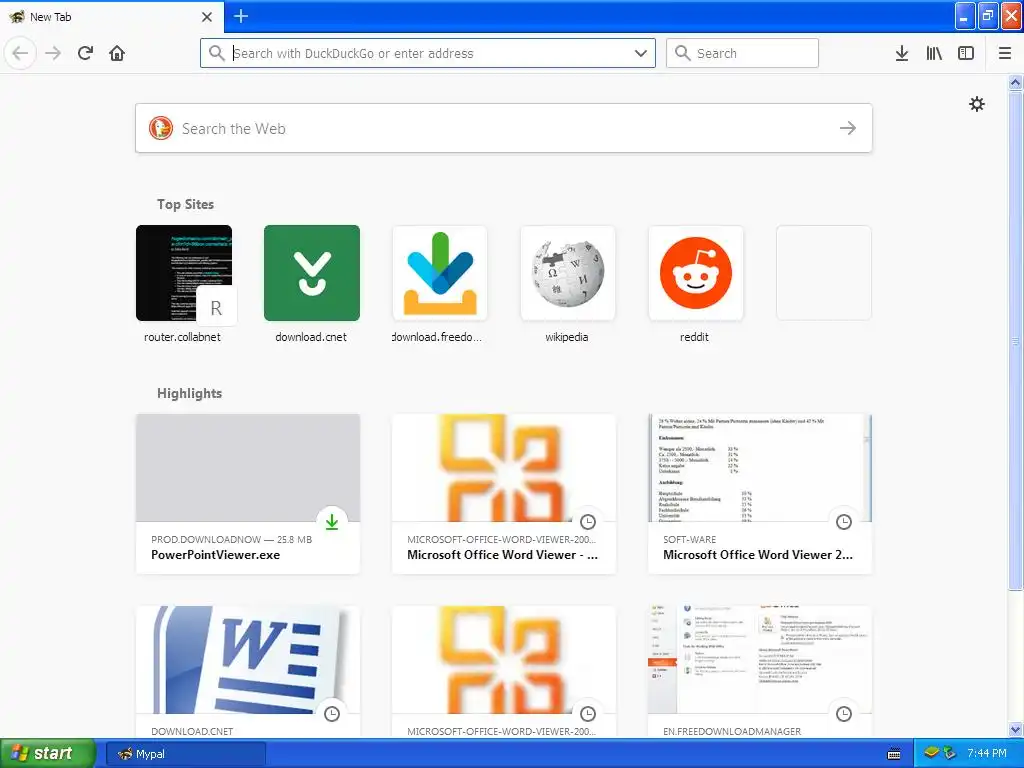Click the Highlights section heading
This screenshot has width=1024, height=768.
pyautogui.click(x=189, y=393)
